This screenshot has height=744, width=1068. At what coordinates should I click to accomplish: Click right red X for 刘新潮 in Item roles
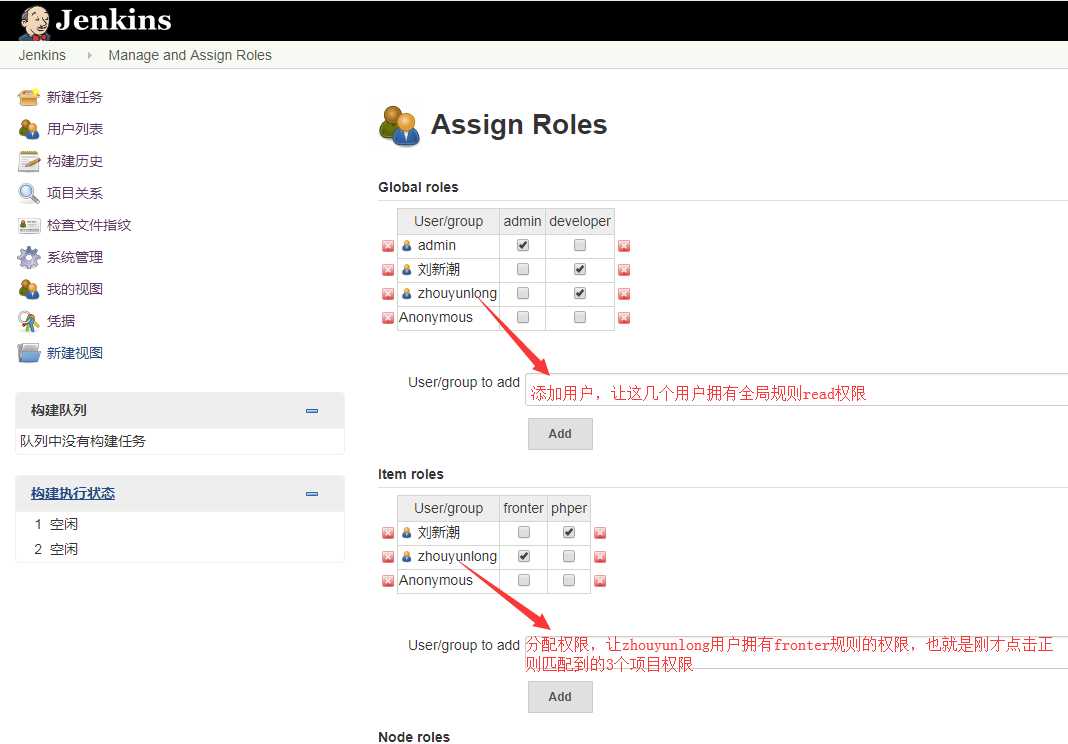[600, 533]
